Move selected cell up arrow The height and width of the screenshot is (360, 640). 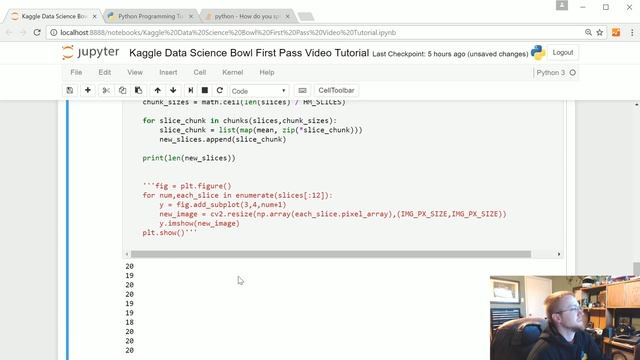click(x=158, y=90)
